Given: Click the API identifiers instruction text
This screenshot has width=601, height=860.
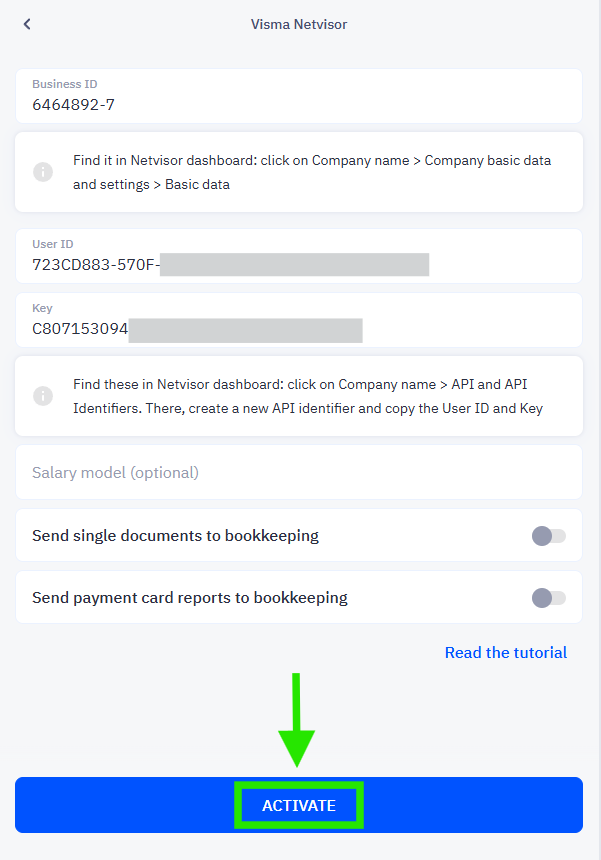Looking at the screenshot, I should click(x=308, y=396).
